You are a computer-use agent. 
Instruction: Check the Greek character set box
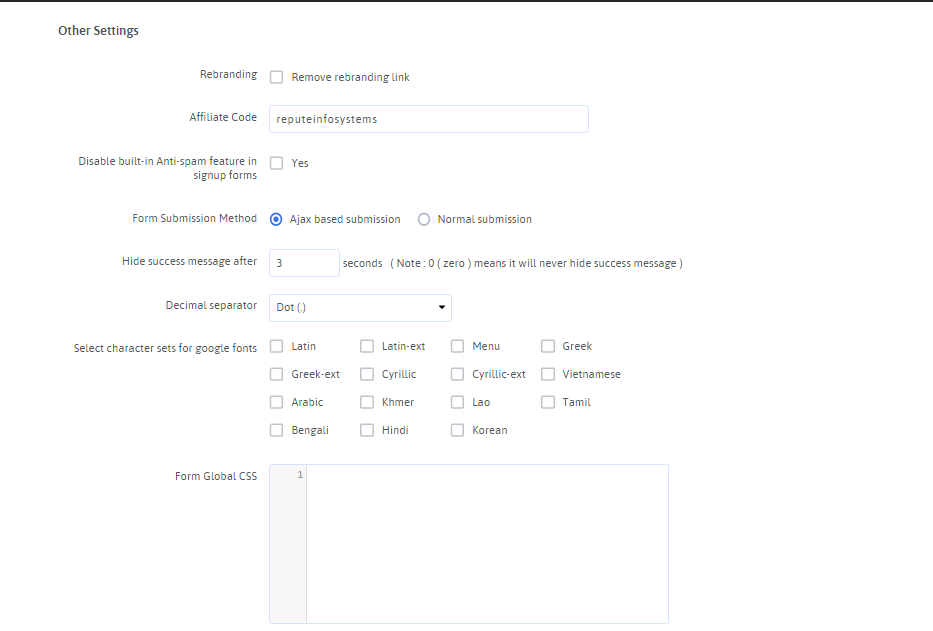click(548, 346)
